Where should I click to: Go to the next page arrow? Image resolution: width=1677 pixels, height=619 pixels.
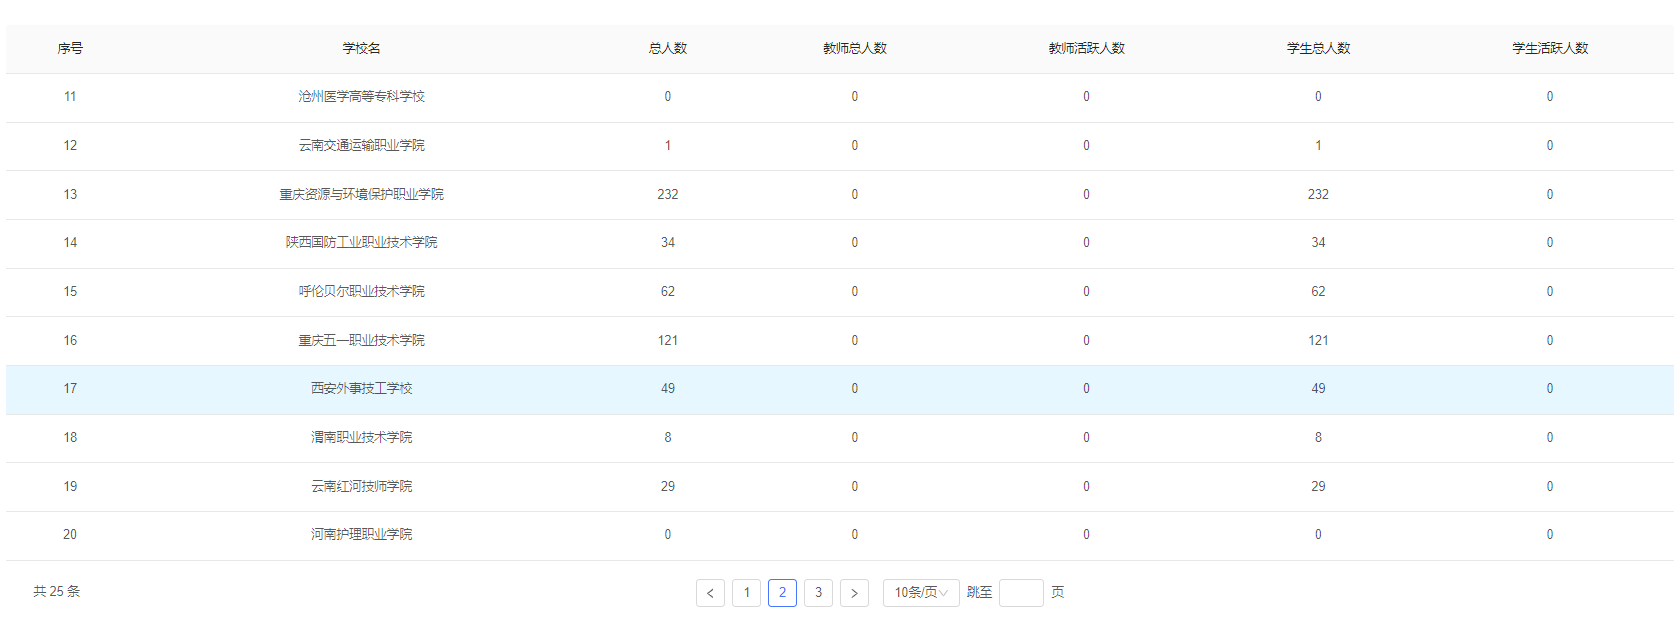coord(854,593)
